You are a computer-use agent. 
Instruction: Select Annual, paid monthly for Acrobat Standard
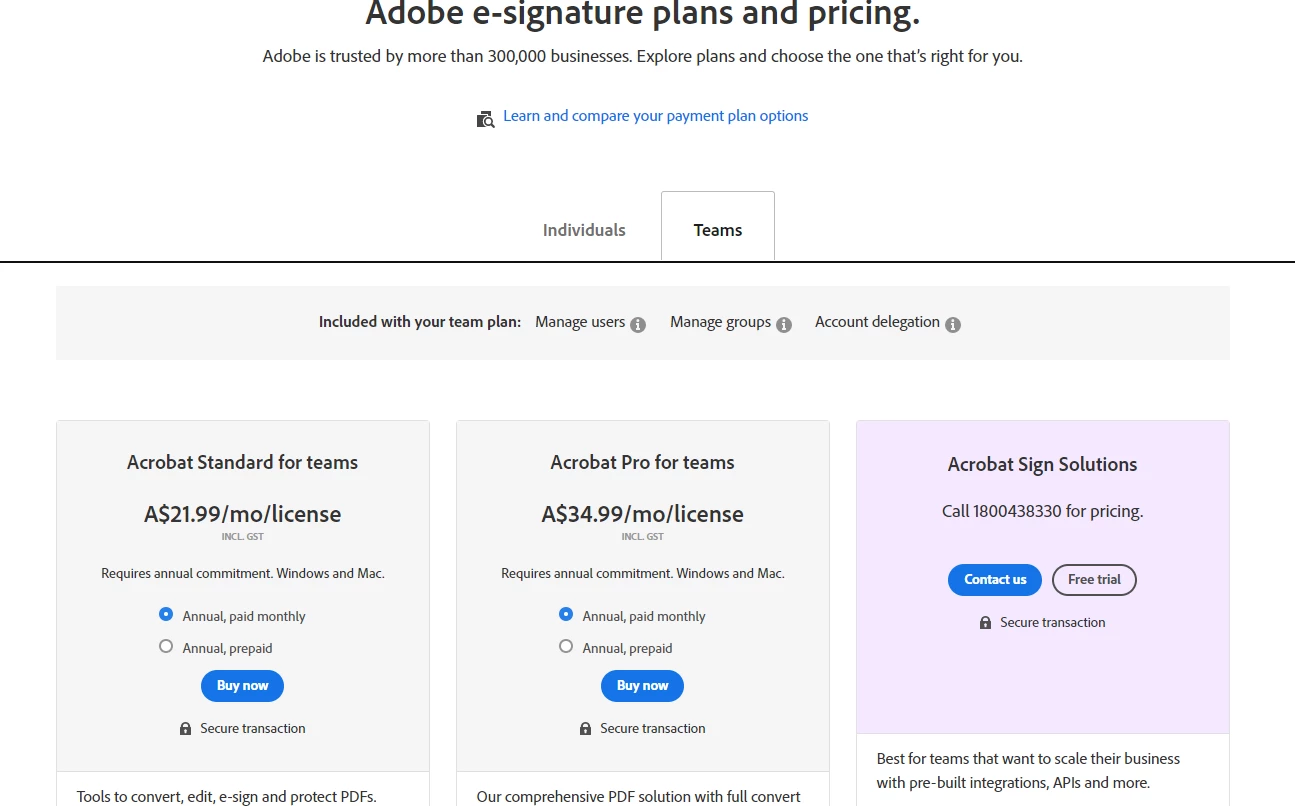point(166,614)
